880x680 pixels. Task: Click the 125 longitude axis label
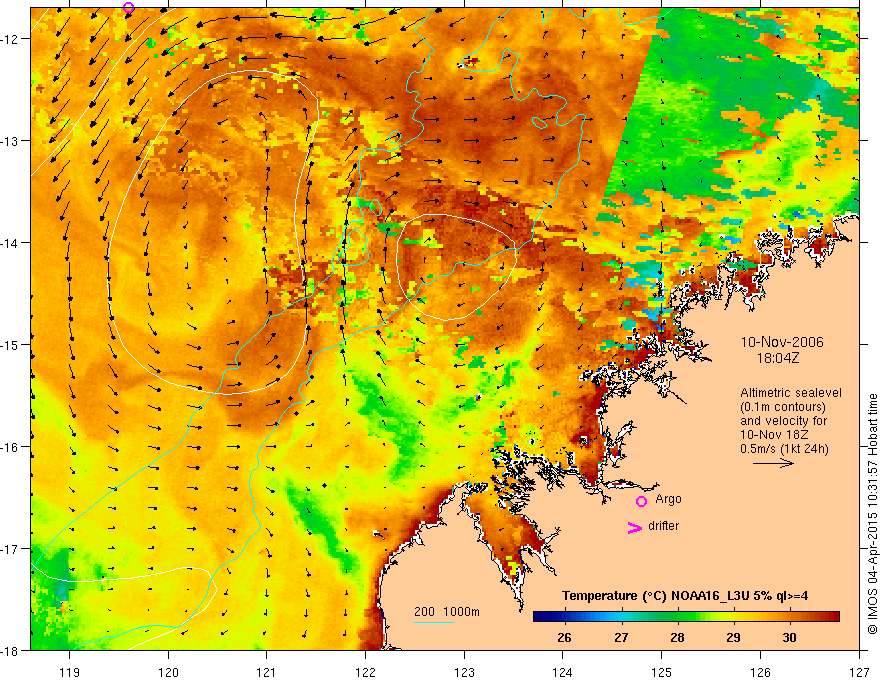click(x=662, y=672)
